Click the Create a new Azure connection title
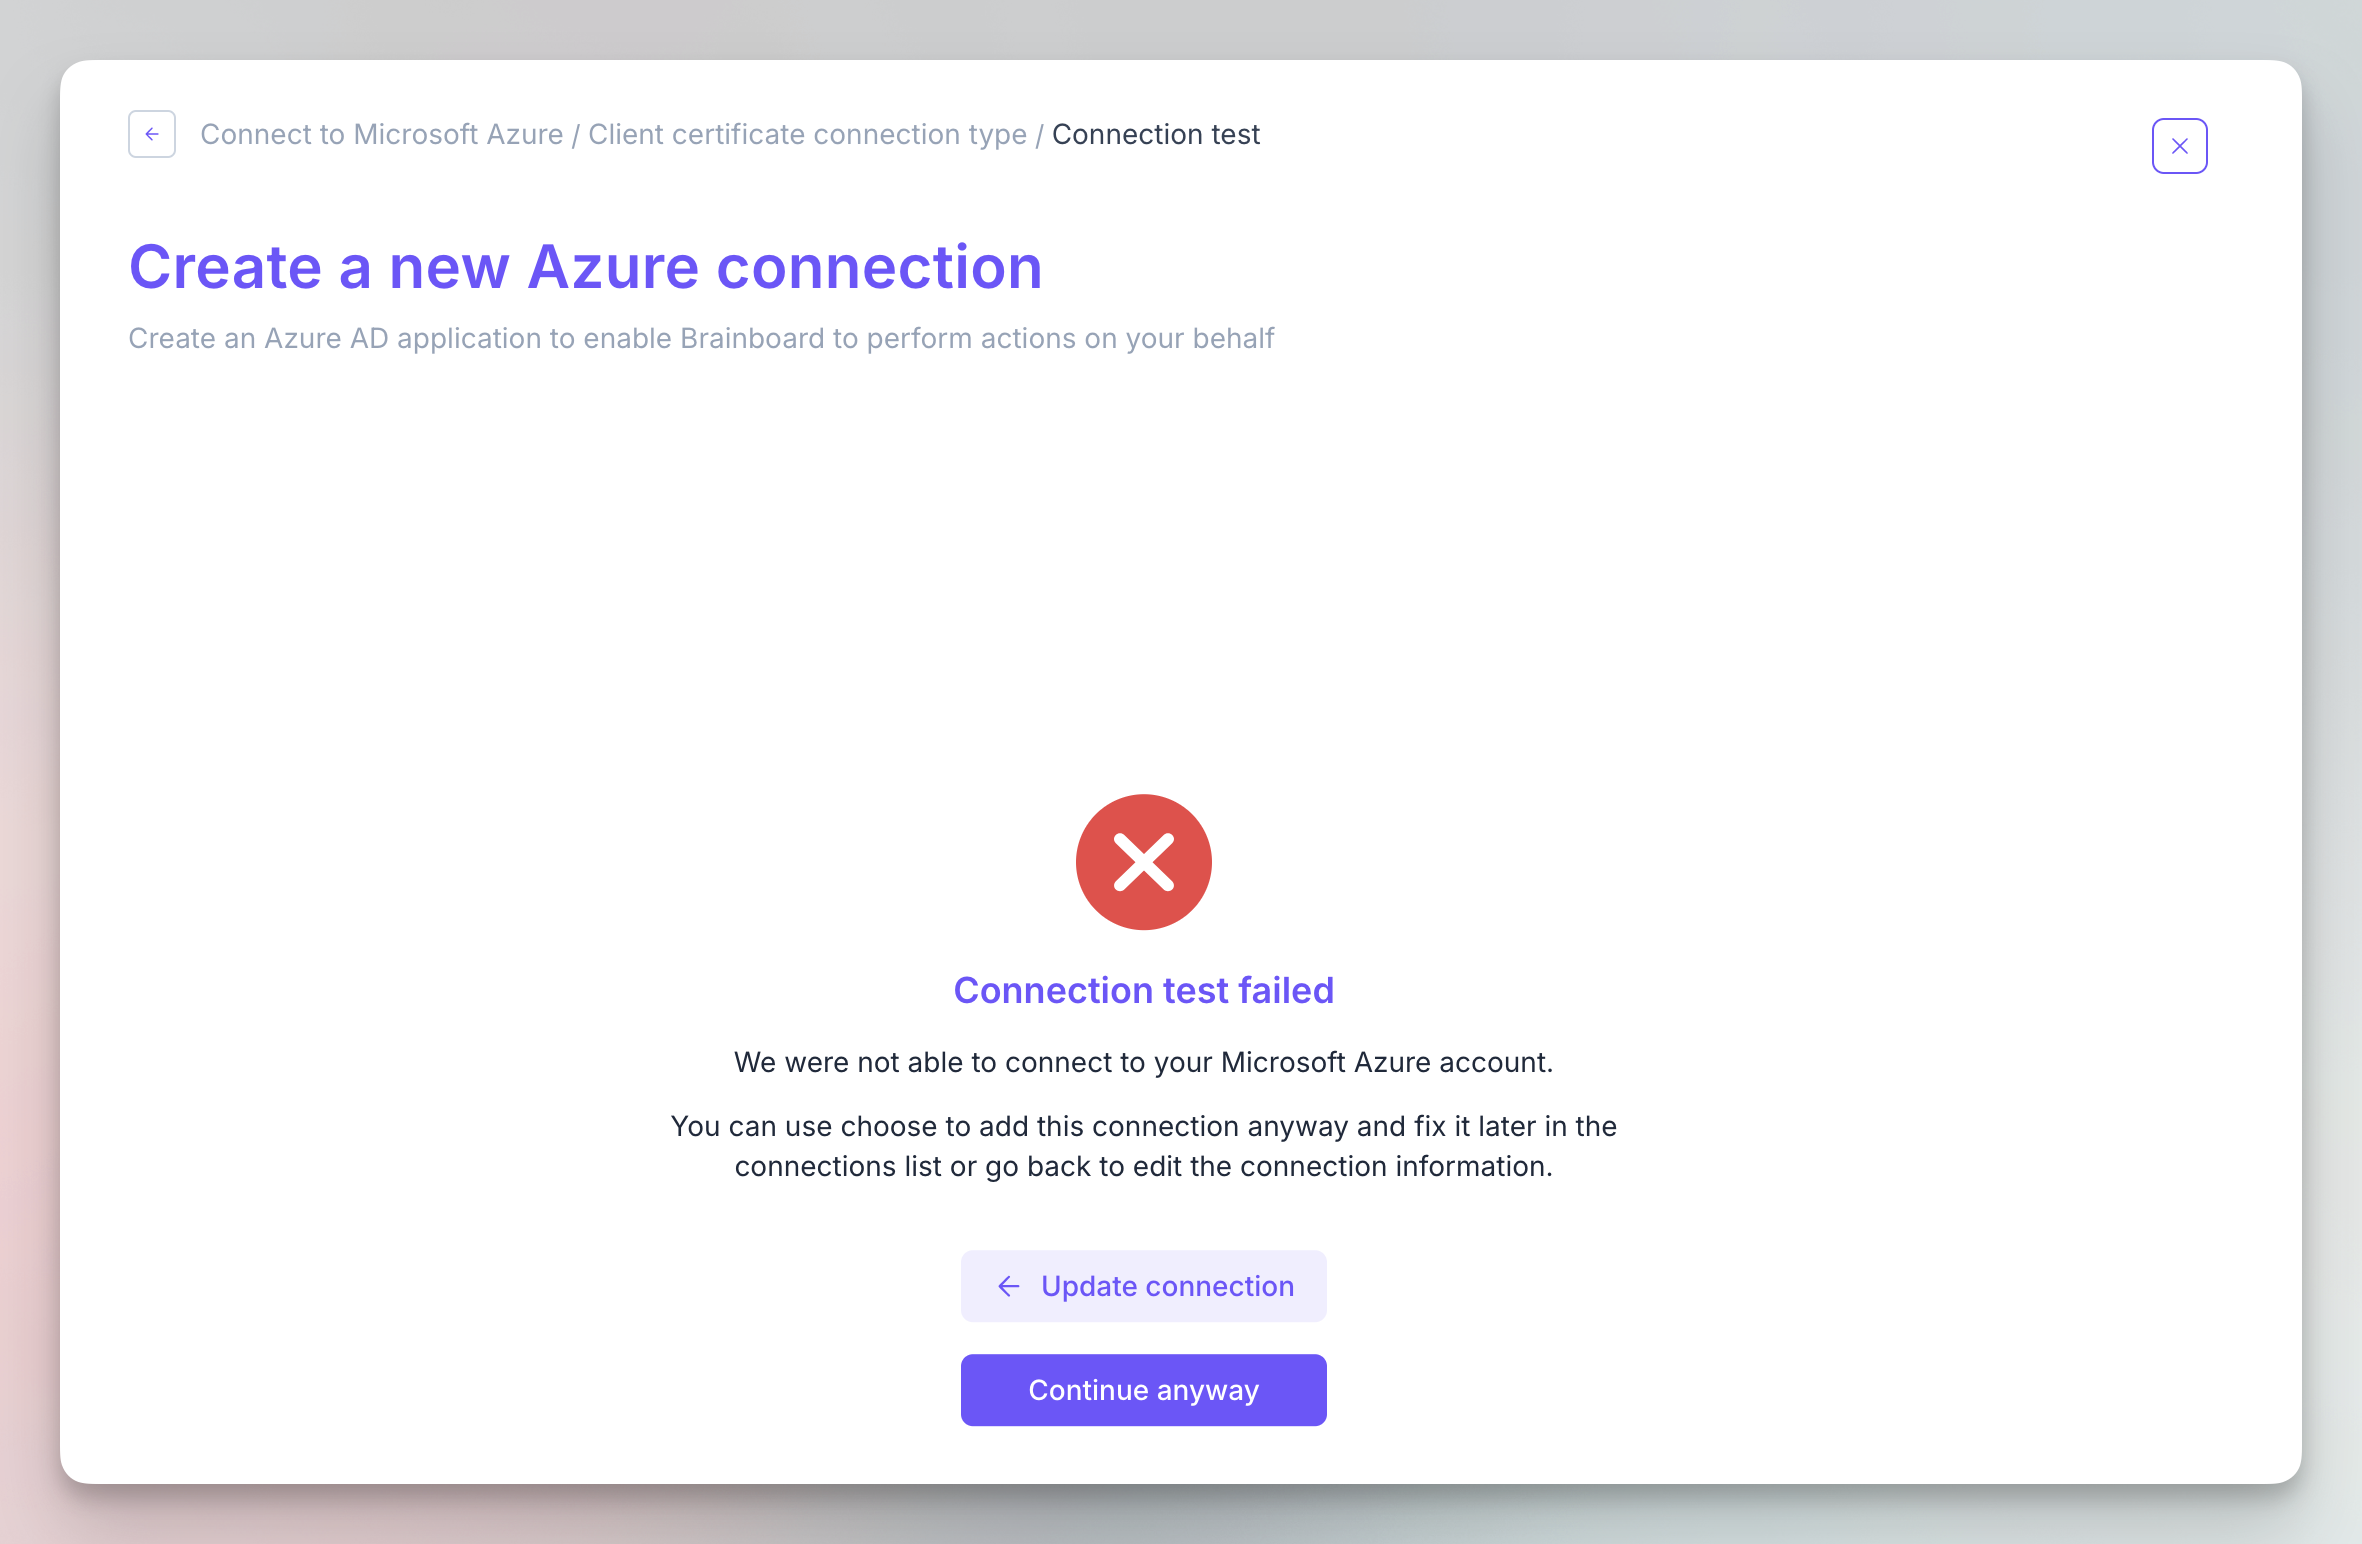The height and width of the screenshot is (1544, 2362). (x=585, y=267)
